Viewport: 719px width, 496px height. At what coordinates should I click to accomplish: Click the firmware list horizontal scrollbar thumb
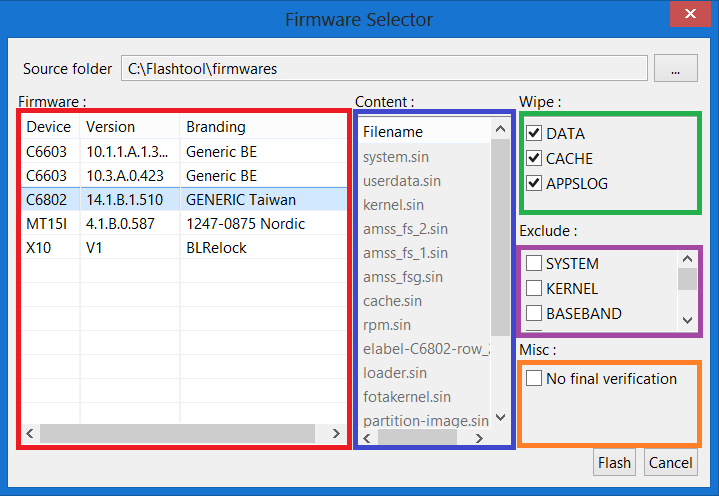coord(177,433)
